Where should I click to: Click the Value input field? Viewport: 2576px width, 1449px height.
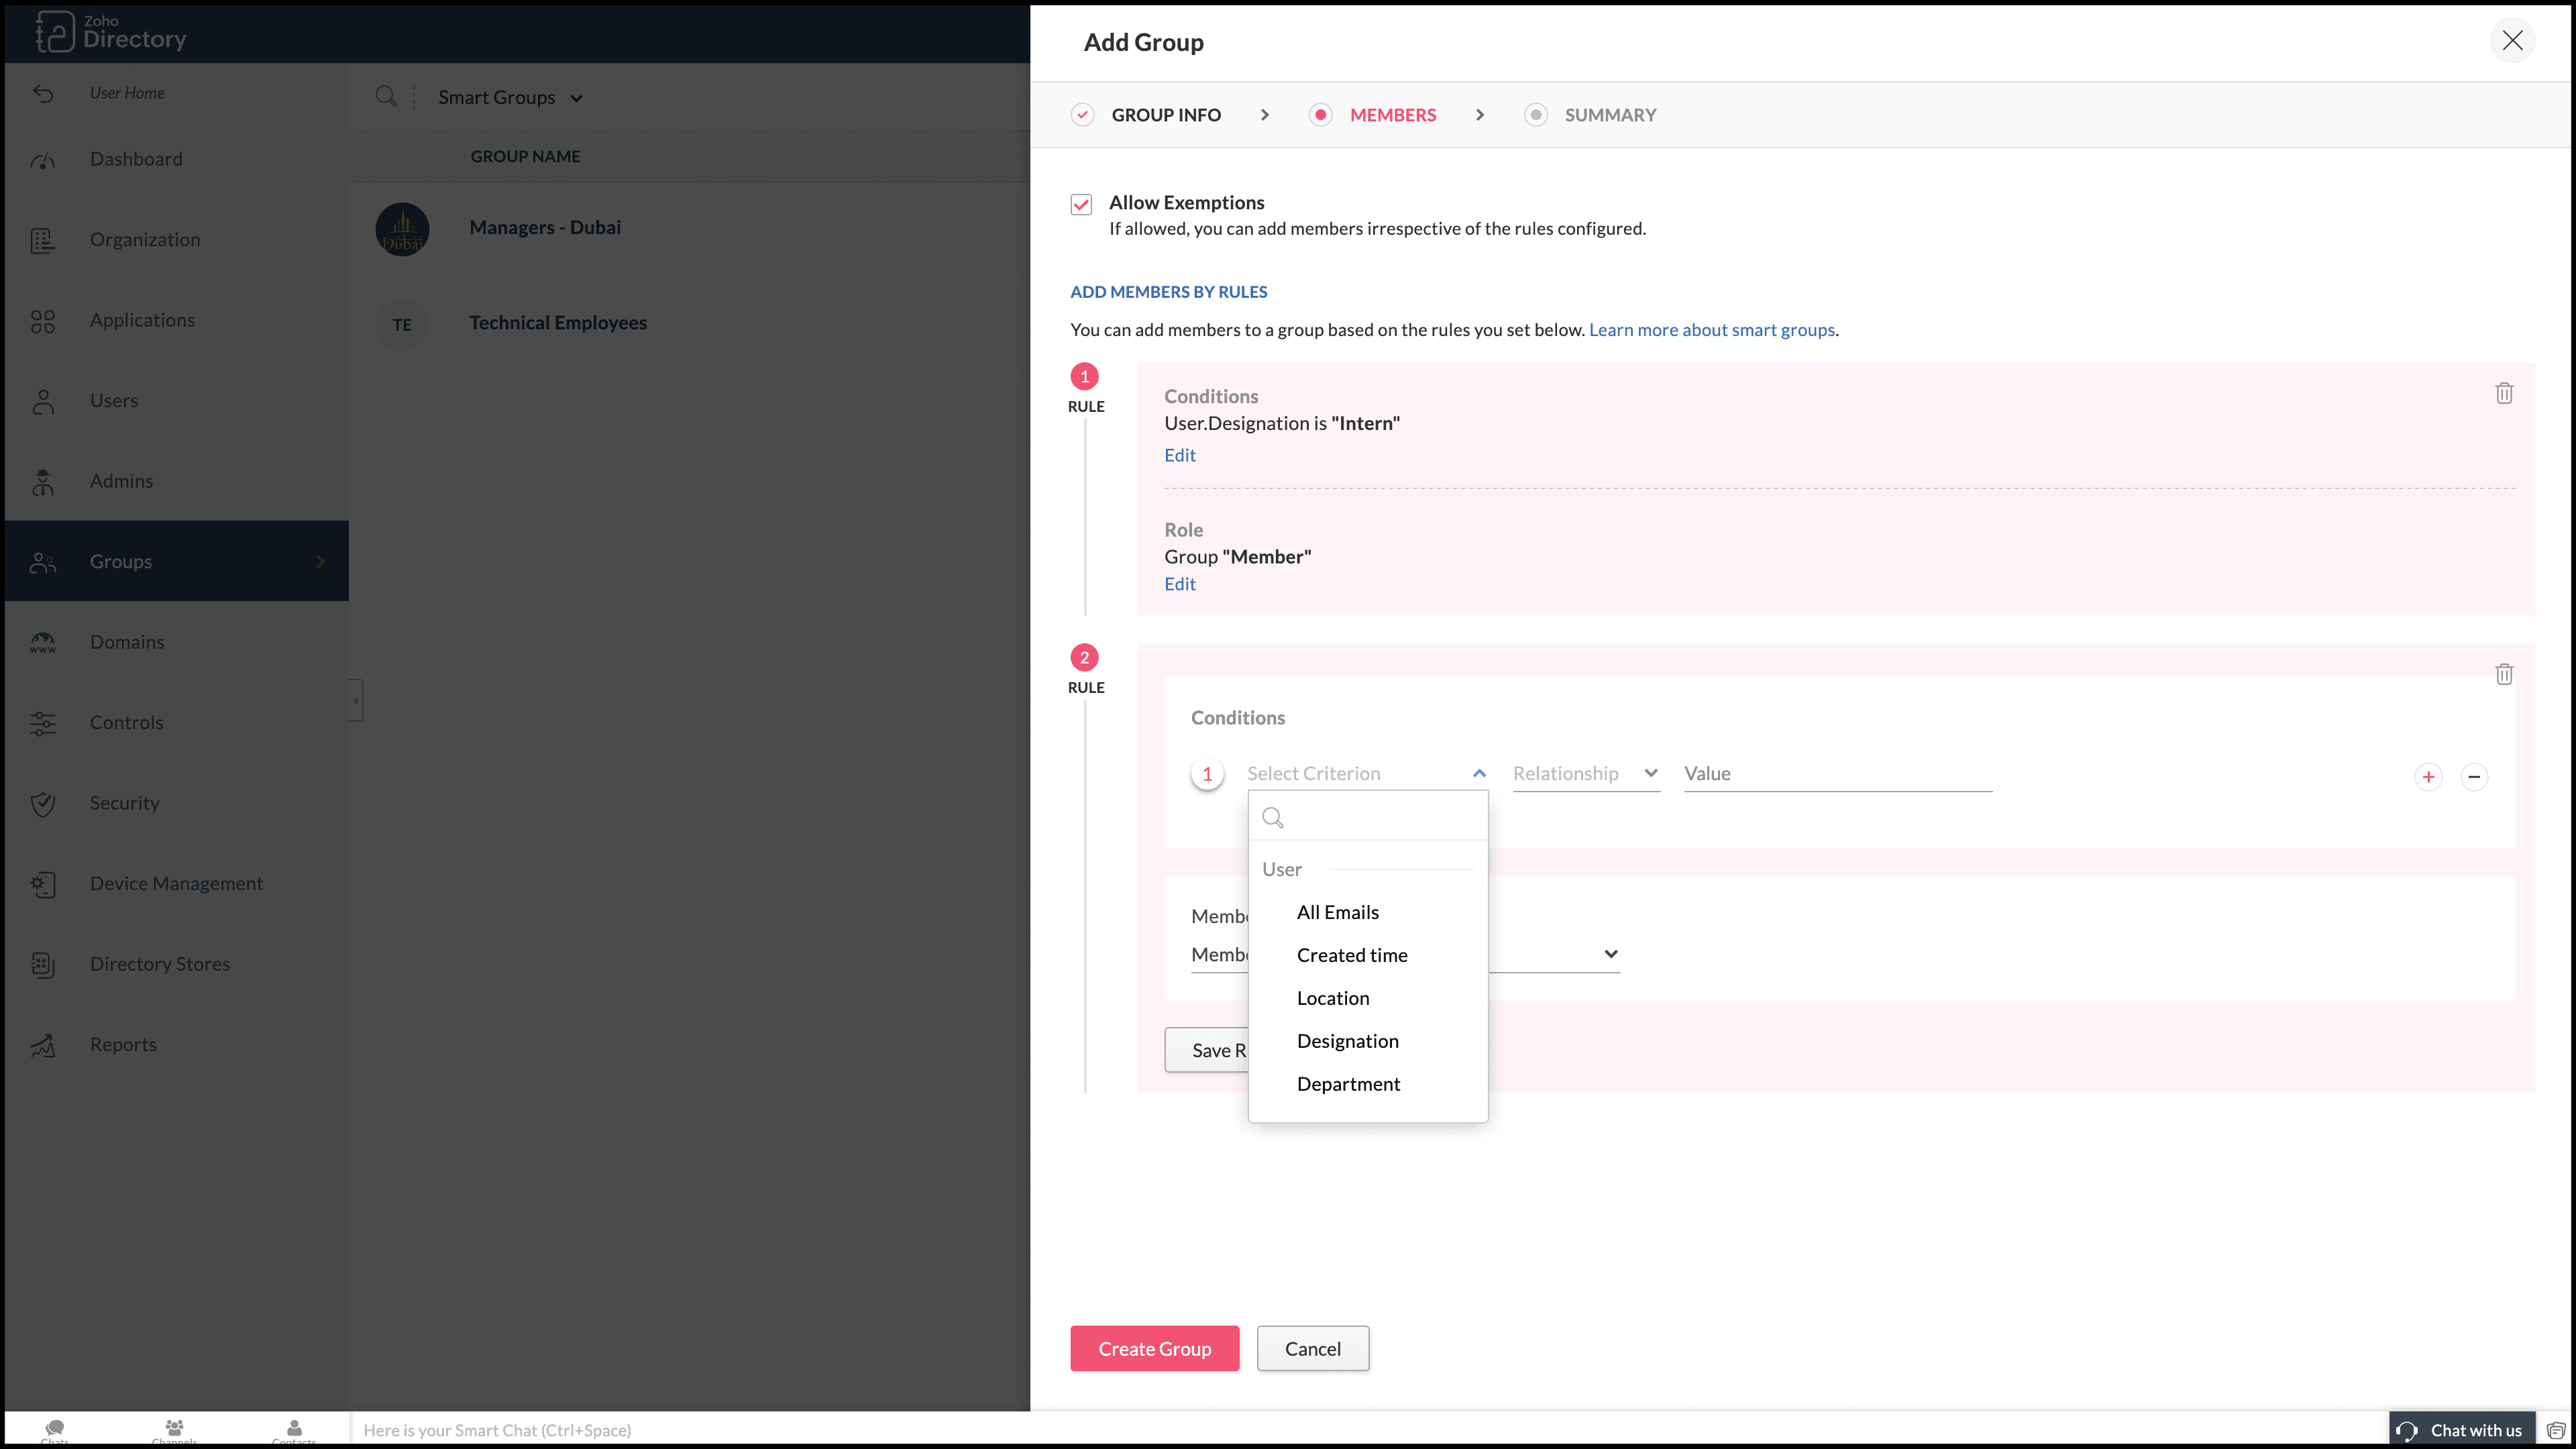tap(1836, 773)
